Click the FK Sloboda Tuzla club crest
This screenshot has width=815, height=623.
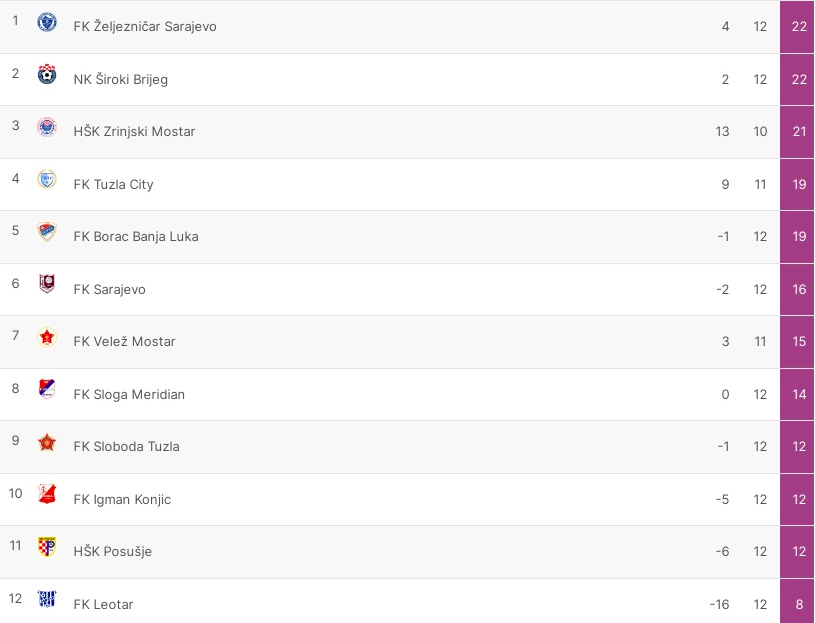47,442
